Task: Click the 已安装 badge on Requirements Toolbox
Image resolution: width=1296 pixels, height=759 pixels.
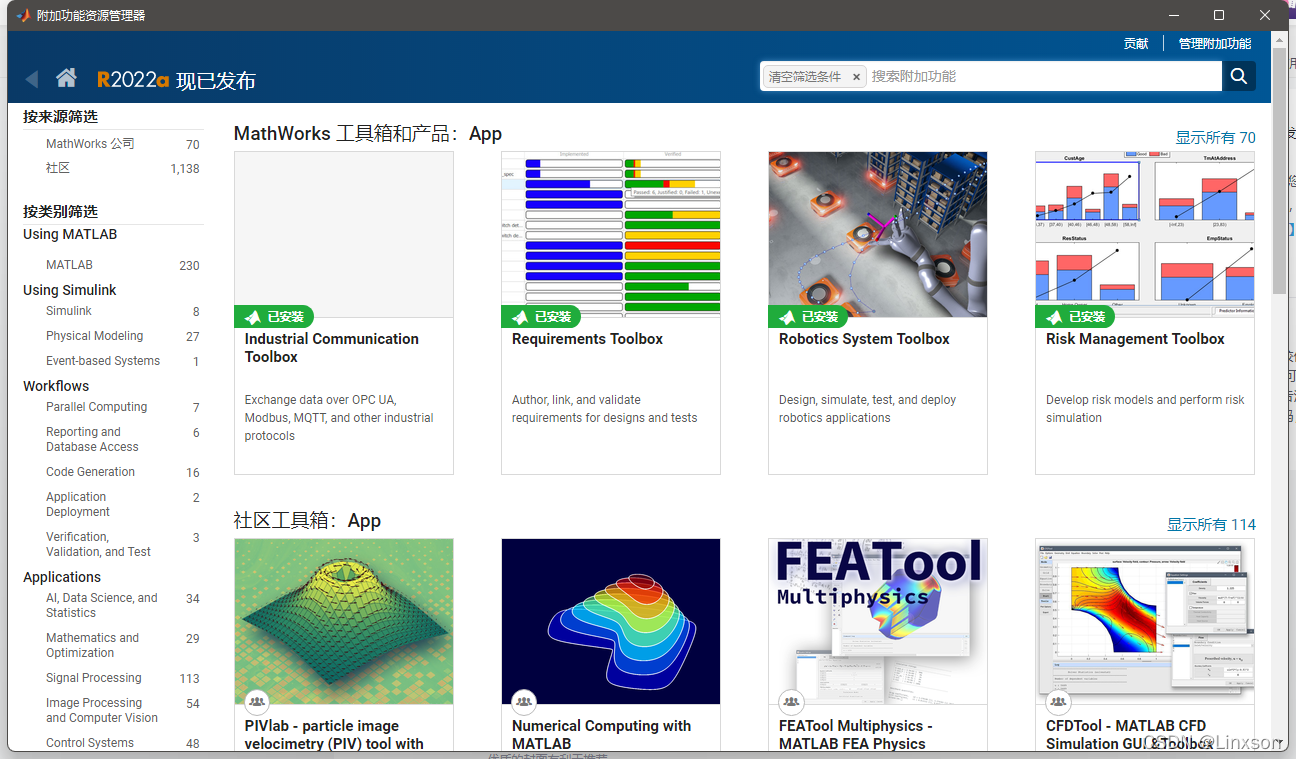Action: pos(541,316)
